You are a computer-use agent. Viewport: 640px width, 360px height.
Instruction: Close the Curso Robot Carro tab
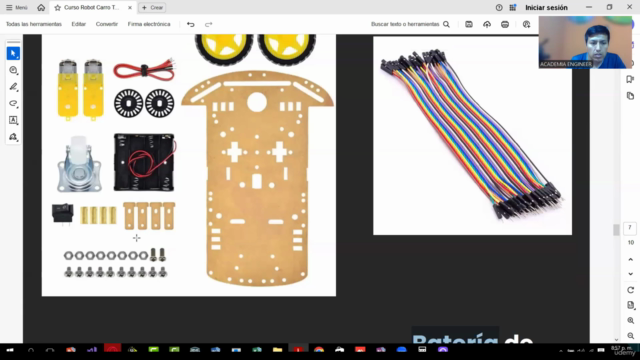point(130,7)
